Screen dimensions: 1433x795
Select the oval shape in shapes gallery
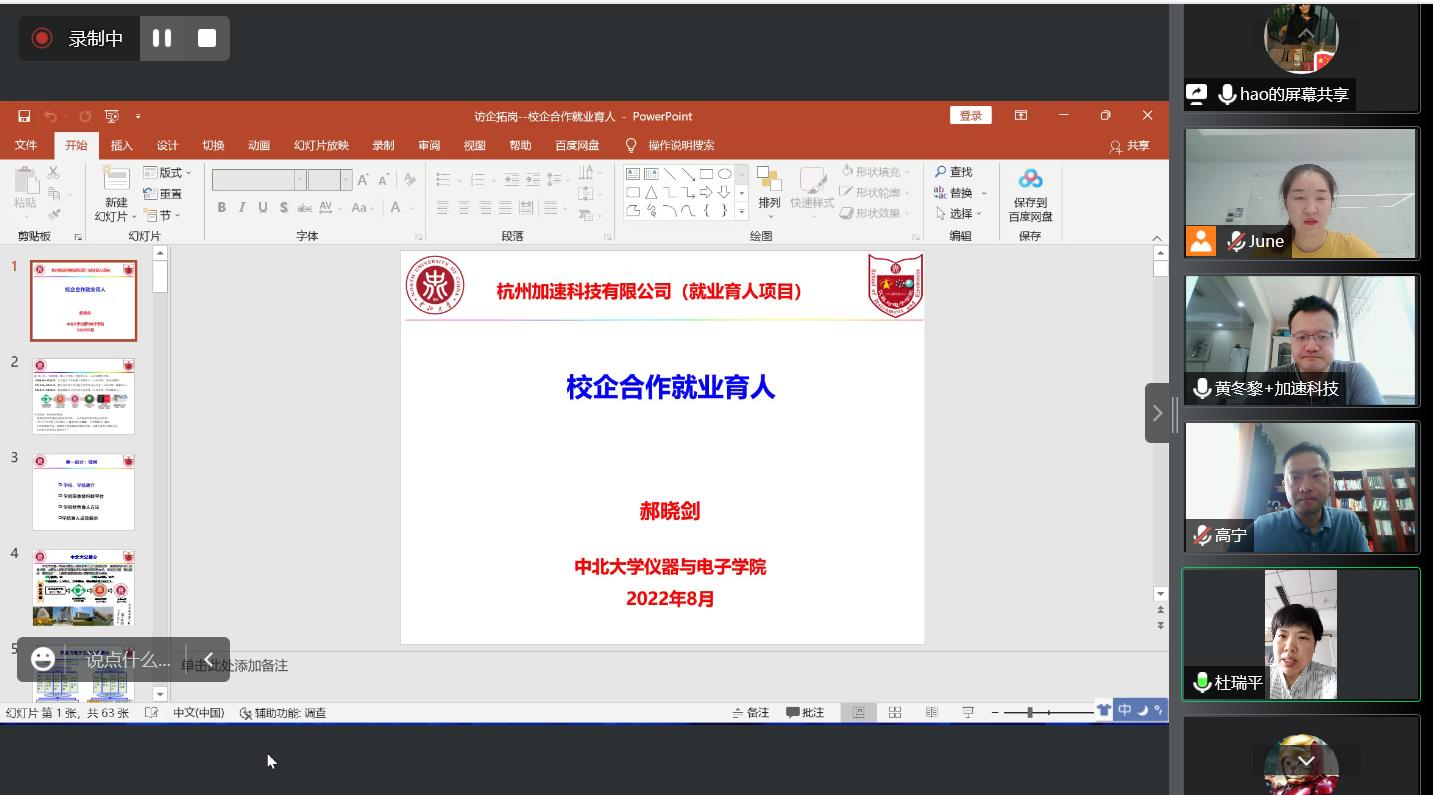click(x=724, y=174)
